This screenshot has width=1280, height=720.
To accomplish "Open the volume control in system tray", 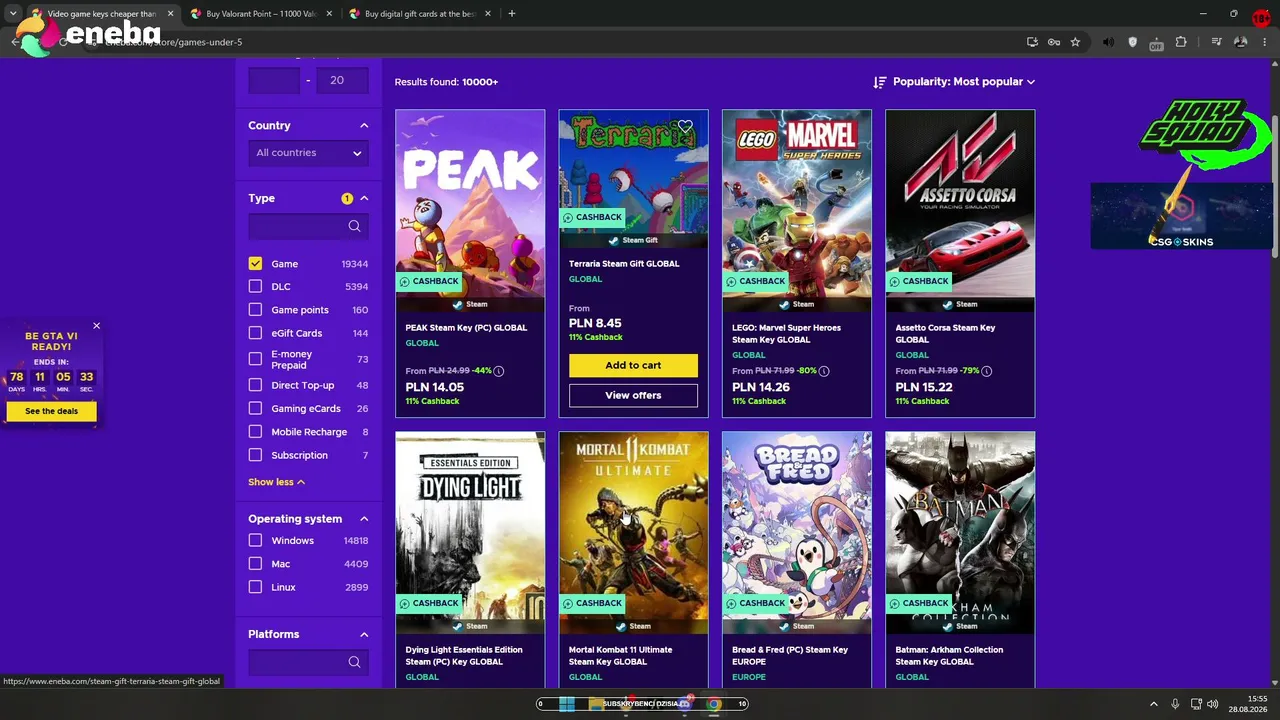I will click(x=1212, y=704).
